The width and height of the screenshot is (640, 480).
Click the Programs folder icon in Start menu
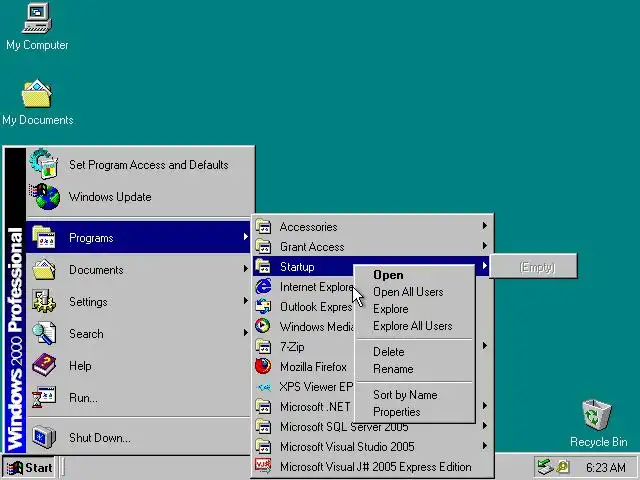point(44,237)
